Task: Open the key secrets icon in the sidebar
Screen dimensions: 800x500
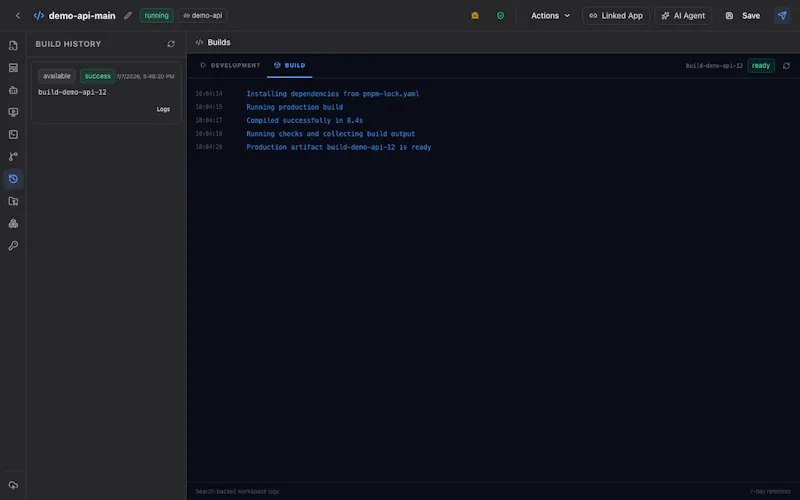Action: coord(13,245)
